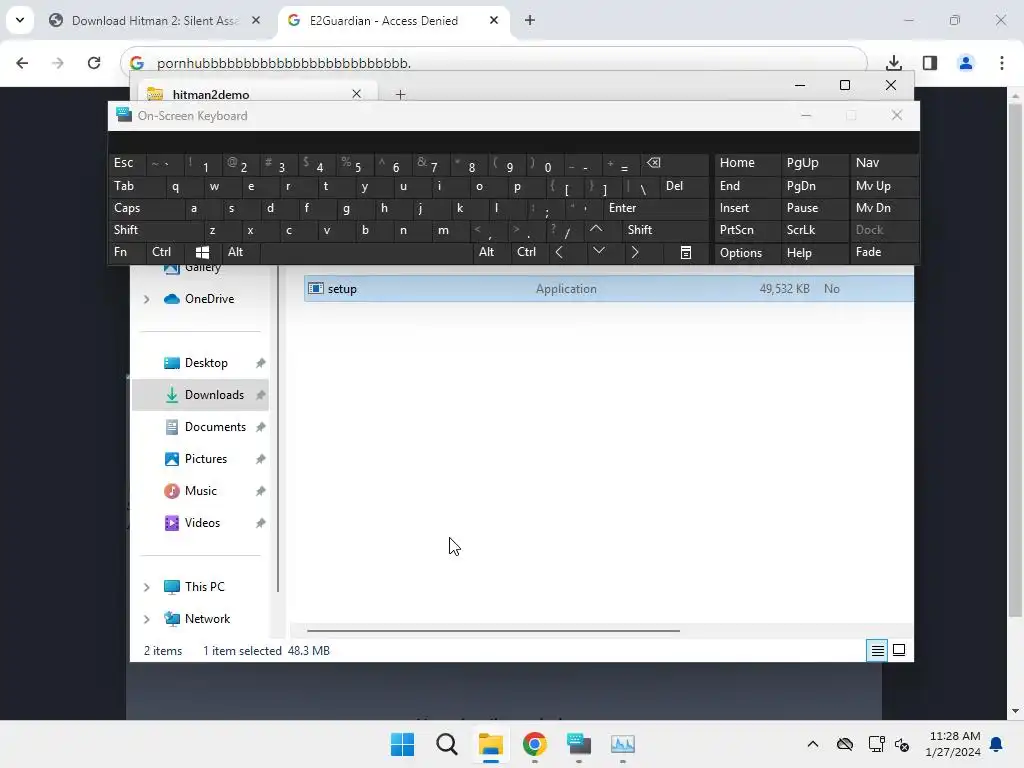Add a new File Explorer tab
Image resolution: width=1024 pixels, height=768 pixels.
coord(400,95)
